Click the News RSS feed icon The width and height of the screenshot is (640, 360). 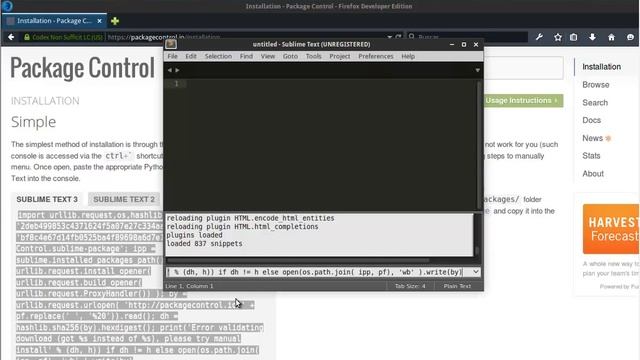point(608,139)
